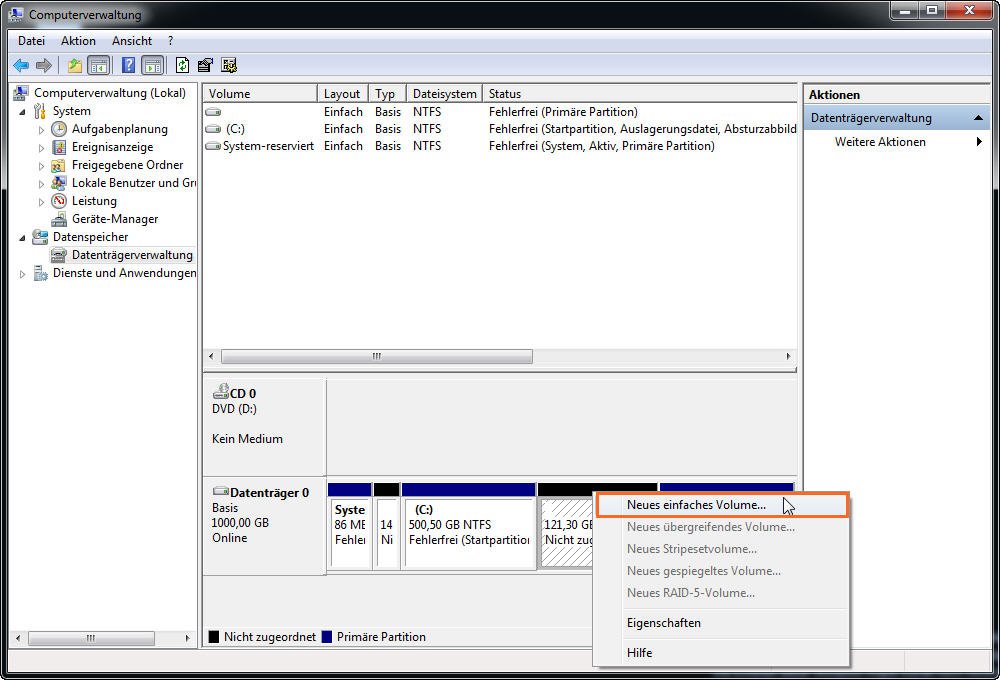This screenshot has width=1000, height=680.
Task: Expand the Lokale Benutzer und Gruppen node
Action: click(41, 184)
